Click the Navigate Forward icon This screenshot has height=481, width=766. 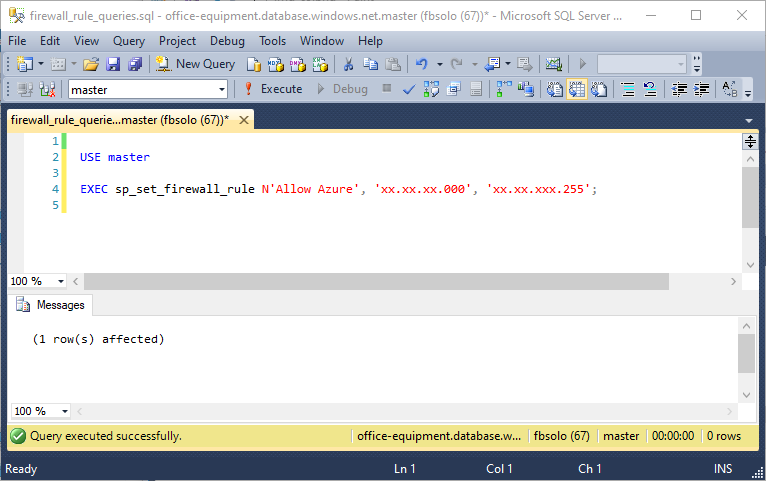point(525,64)
